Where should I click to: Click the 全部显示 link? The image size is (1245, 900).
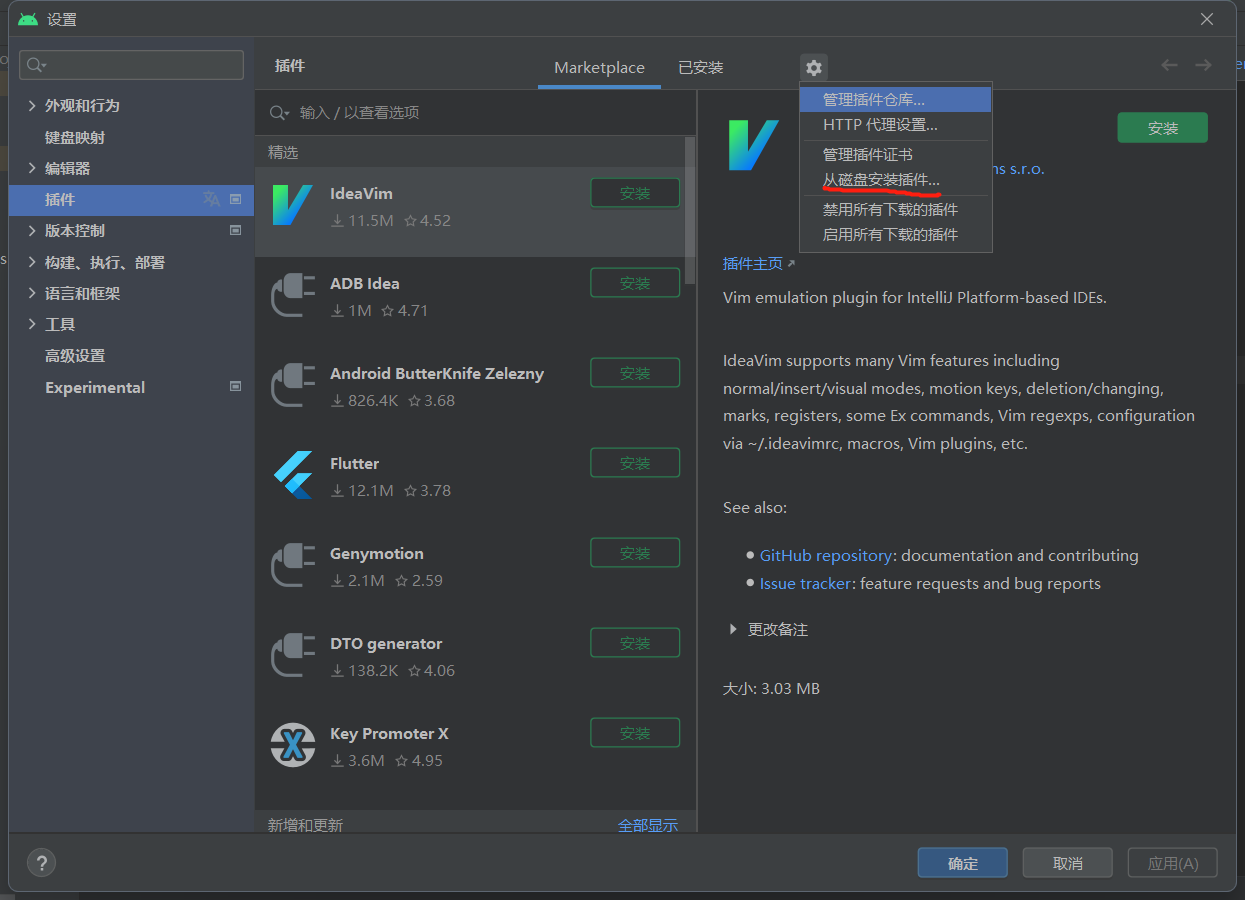[x=647, y=825]
